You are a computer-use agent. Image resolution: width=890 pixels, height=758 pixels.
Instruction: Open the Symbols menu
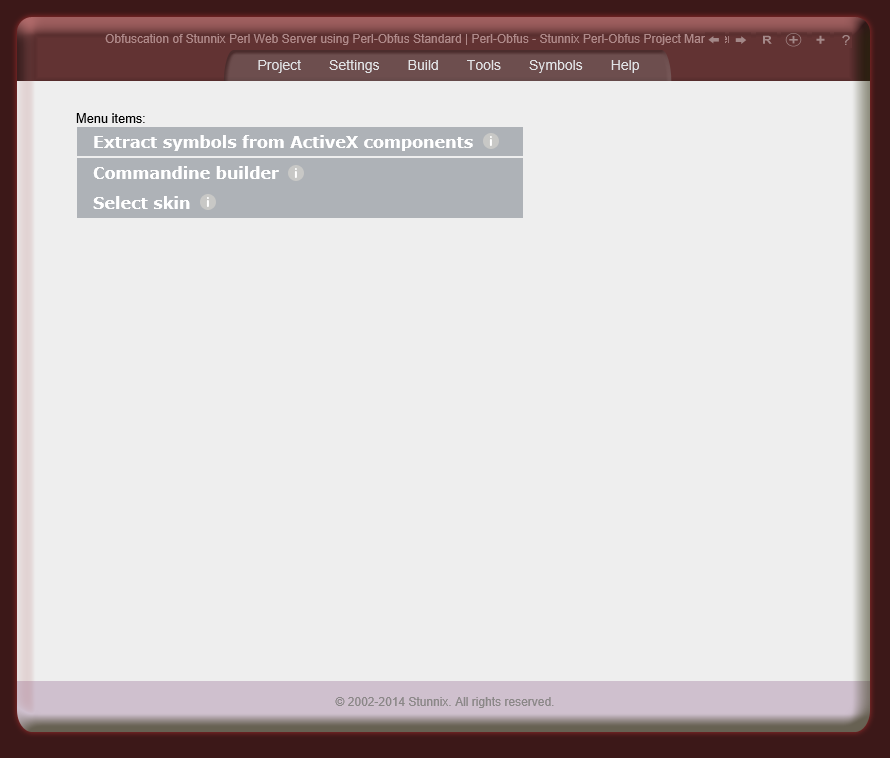pyautogui.click(x=555, y=65)
